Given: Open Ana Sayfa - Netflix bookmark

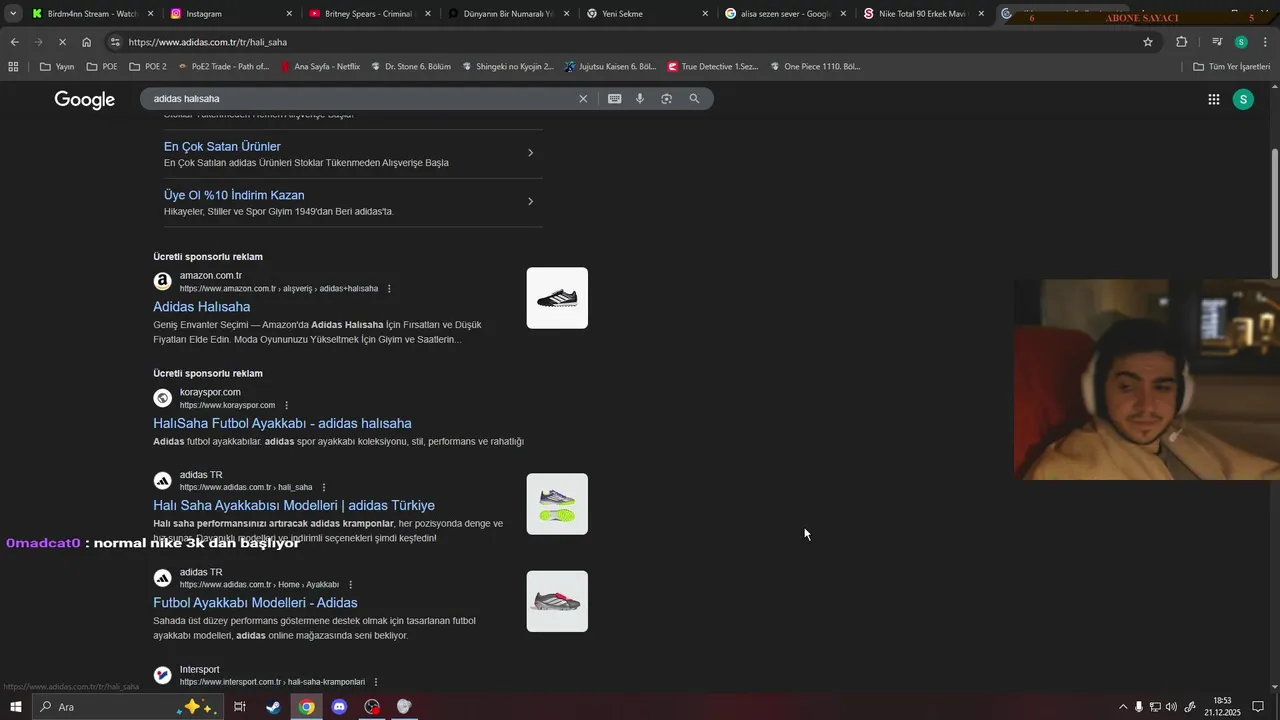Looking at the screenshot, I should (321, 67).
